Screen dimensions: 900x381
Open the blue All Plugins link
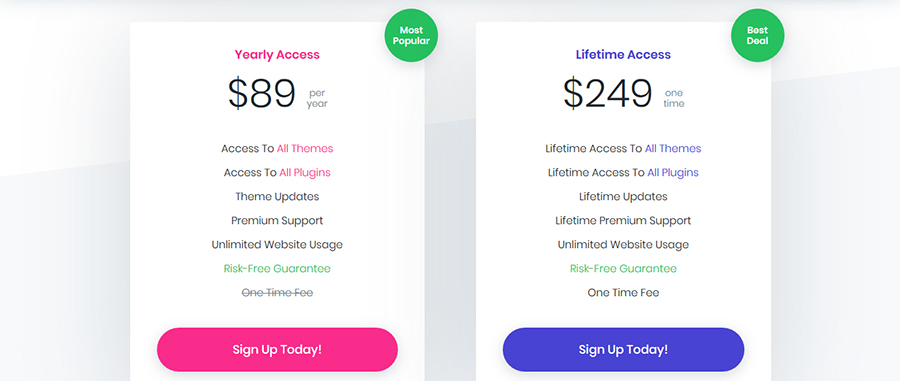(673, 173)
